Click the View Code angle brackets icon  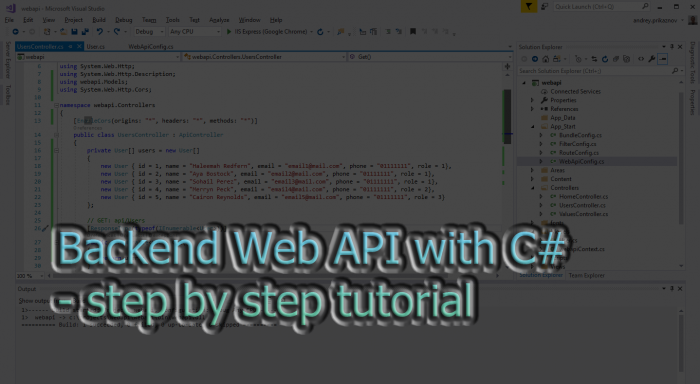[x=641, y=59]
